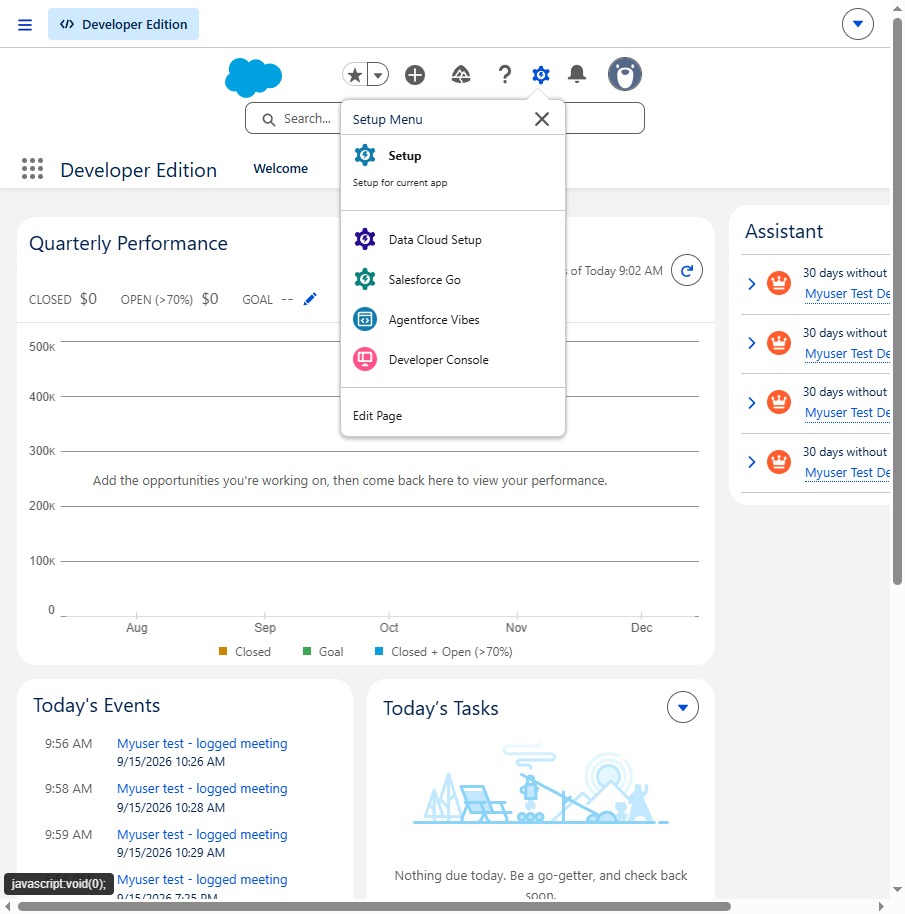Refresh the Quarterly Performance chart
905x914 pixels.
tap(686, 270)
